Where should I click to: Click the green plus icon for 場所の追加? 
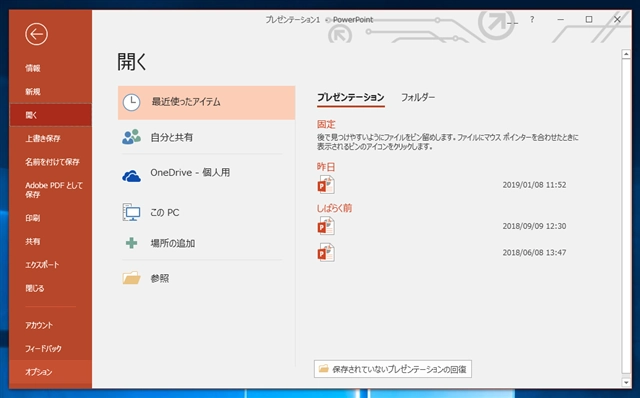pos(131,243)
